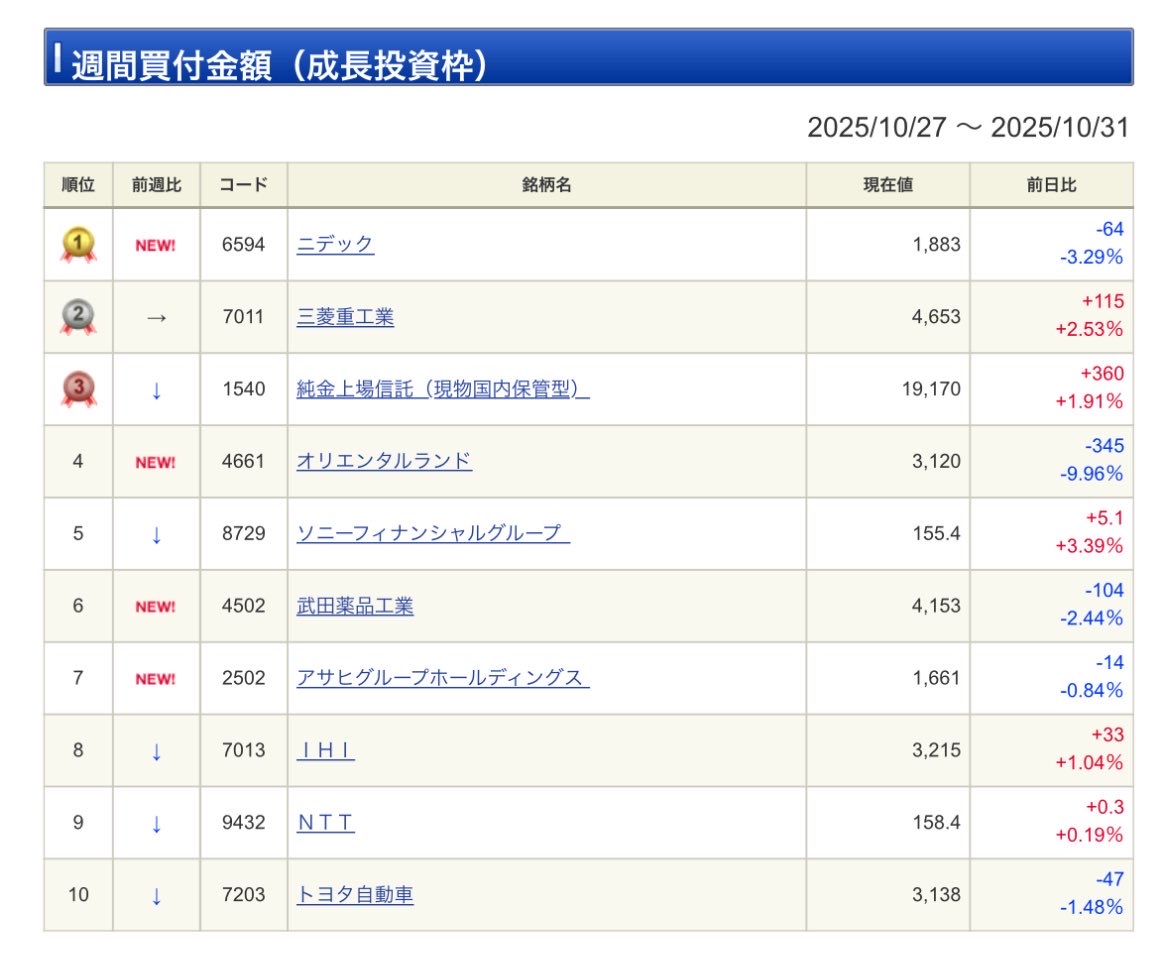
Task: Open the 三菱重工業 stock page
Action: click(x=345, y=317)
